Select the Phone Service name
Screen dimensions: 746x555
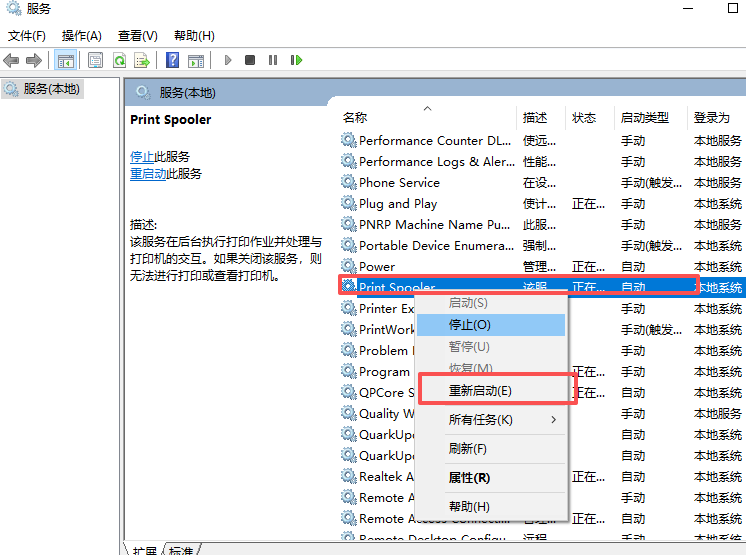[x=399, y=183]
